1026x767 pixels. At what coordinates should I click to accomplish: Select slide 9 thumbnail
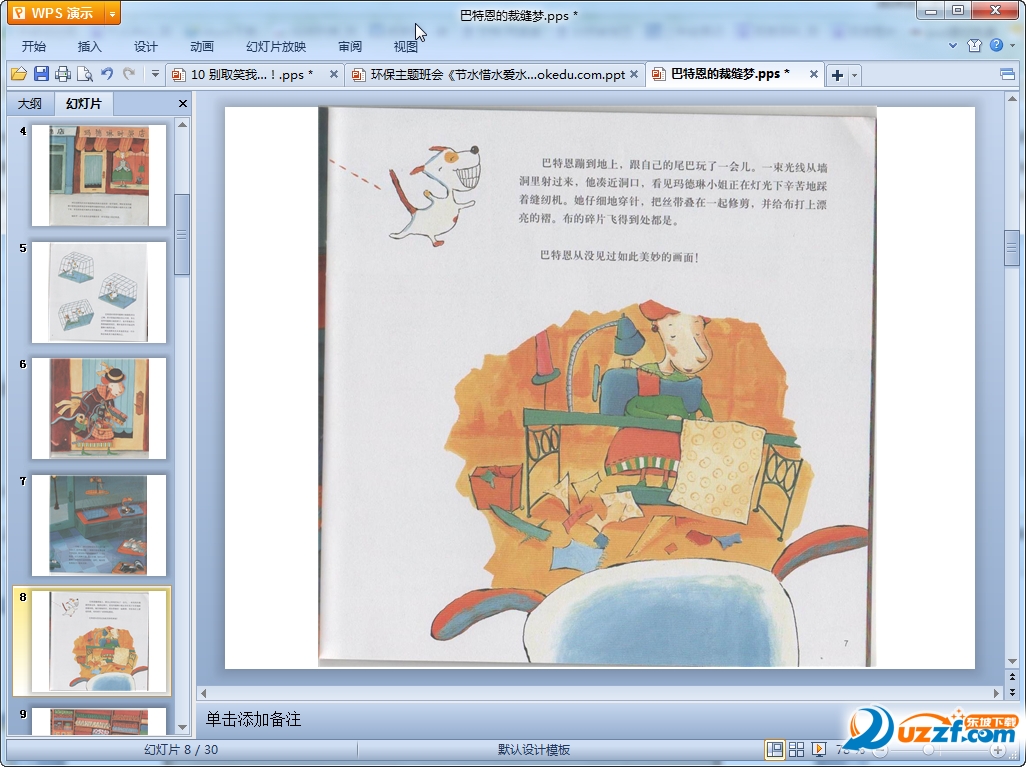coord(99,721)
